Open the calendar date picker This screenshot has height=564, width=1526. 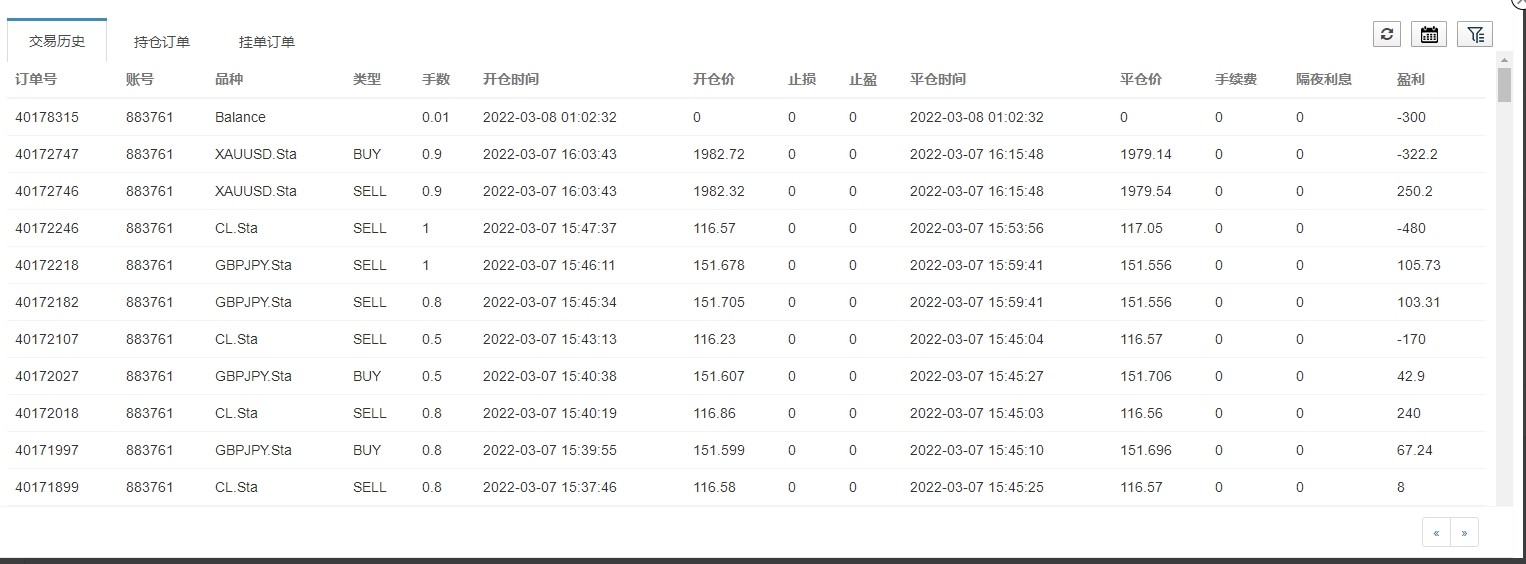(1429, 34)
